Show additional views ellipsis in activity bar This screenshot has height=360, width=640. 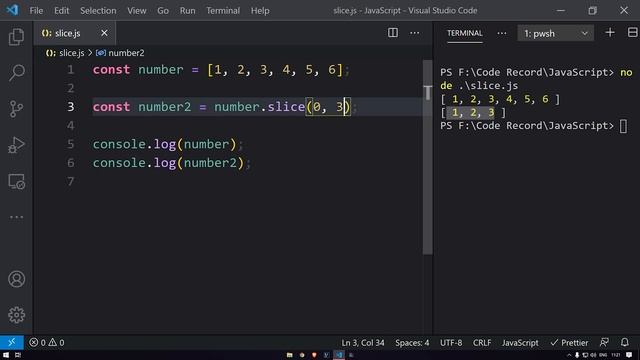[16, 217]
